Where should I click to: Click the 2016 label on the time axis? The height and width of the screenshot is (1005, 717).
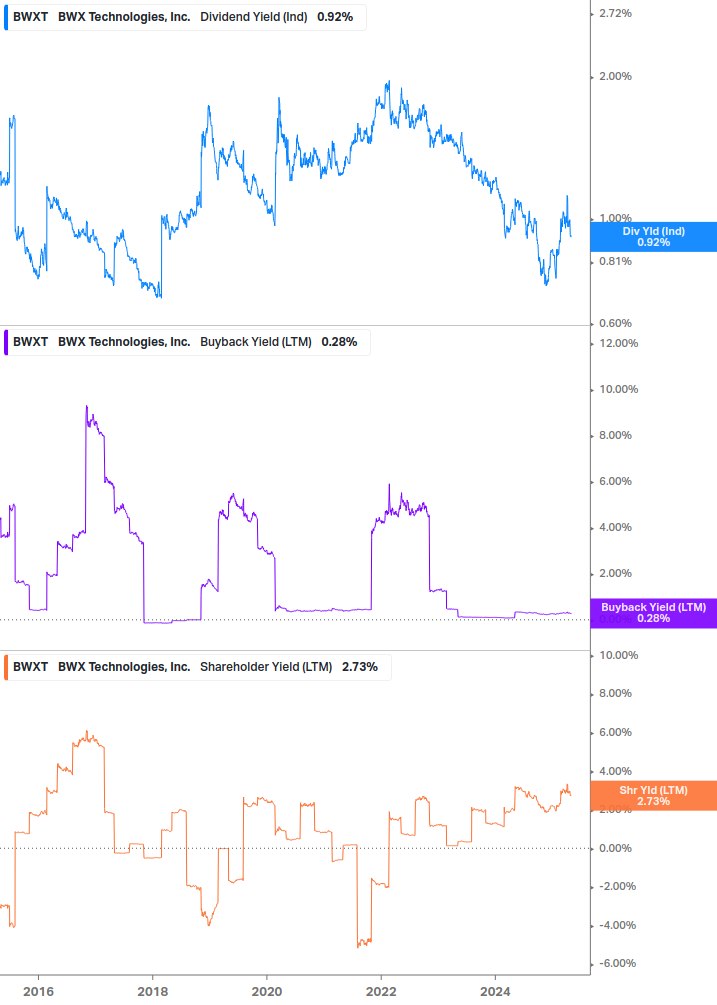[38, 992]
